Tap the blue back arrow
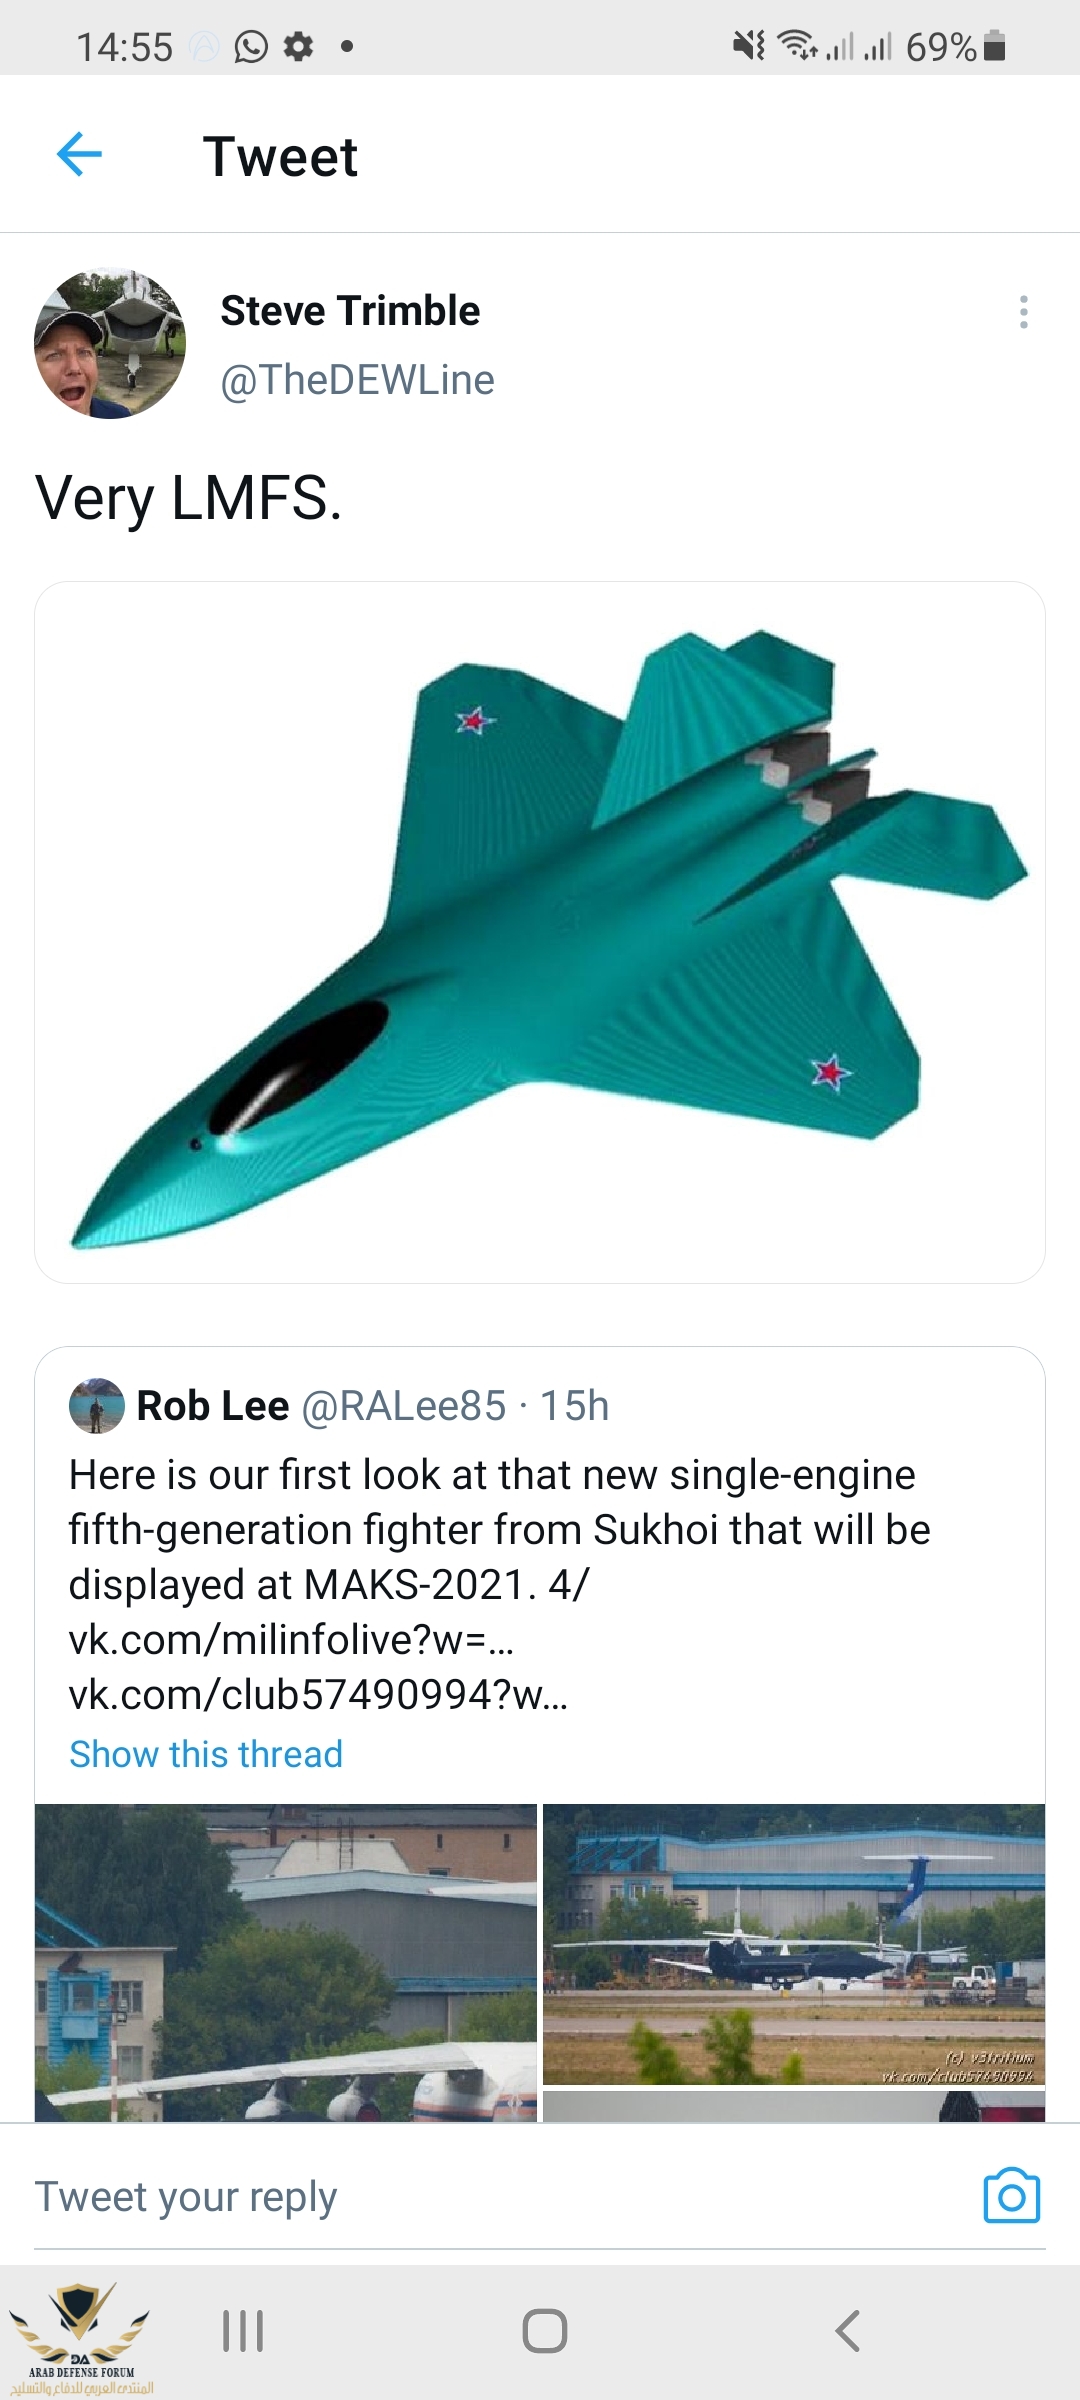The height and width of the screenshot is (2400, 1080). [80, 155]
